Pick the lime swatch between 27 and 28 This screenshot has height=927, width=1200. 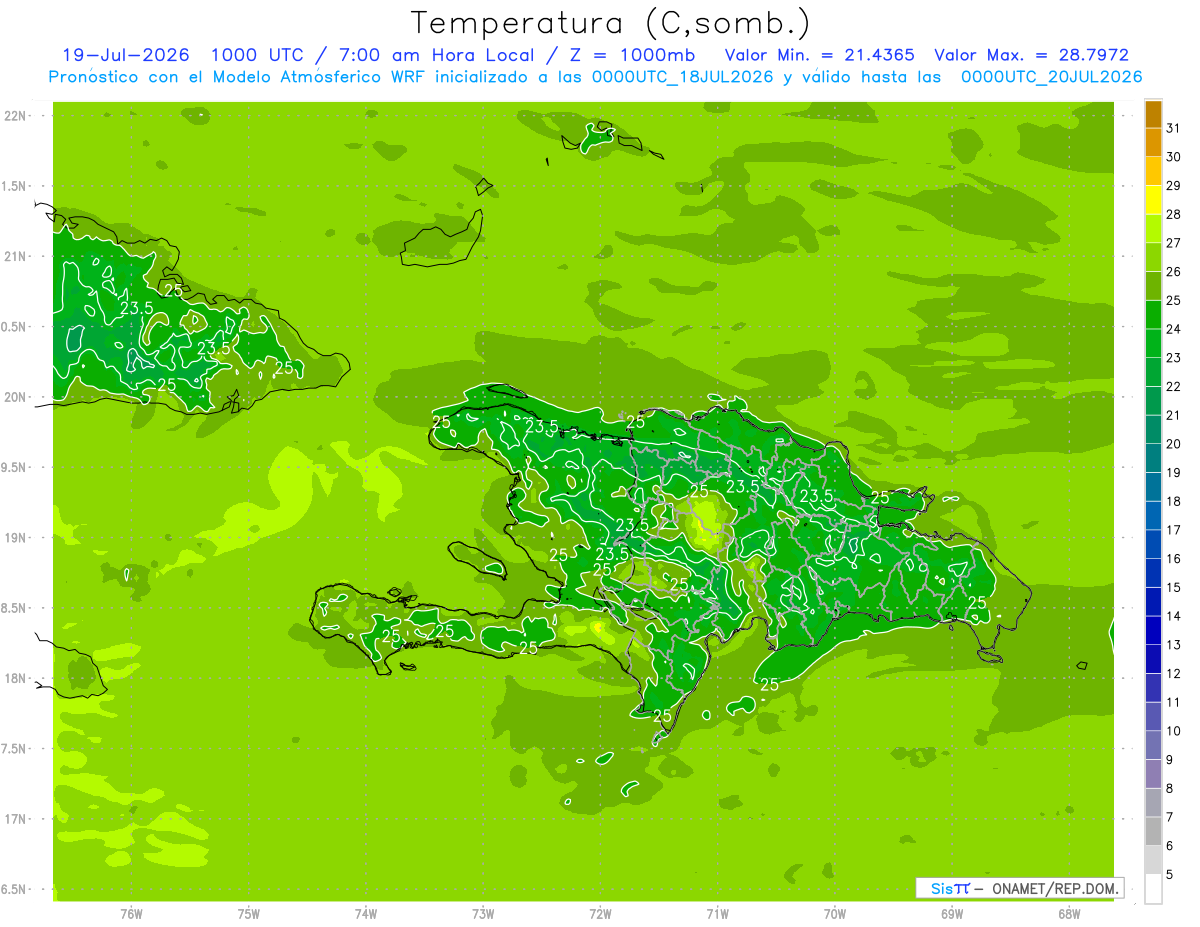pos(1153,228)
